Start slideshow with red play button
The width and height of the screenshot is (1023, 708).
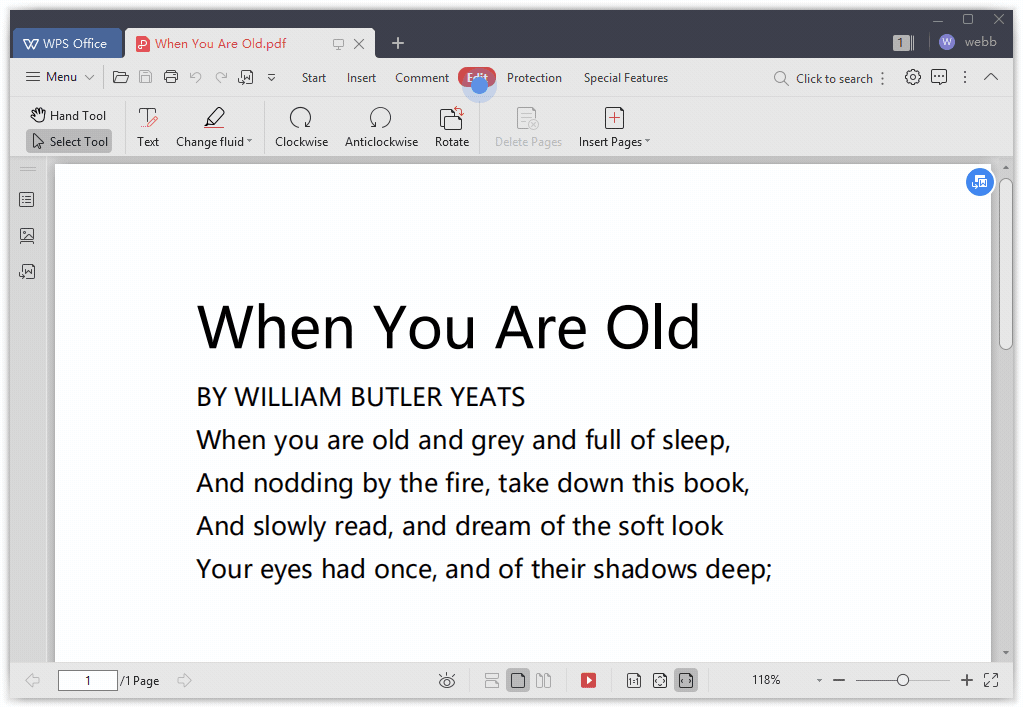coord(588,680)
